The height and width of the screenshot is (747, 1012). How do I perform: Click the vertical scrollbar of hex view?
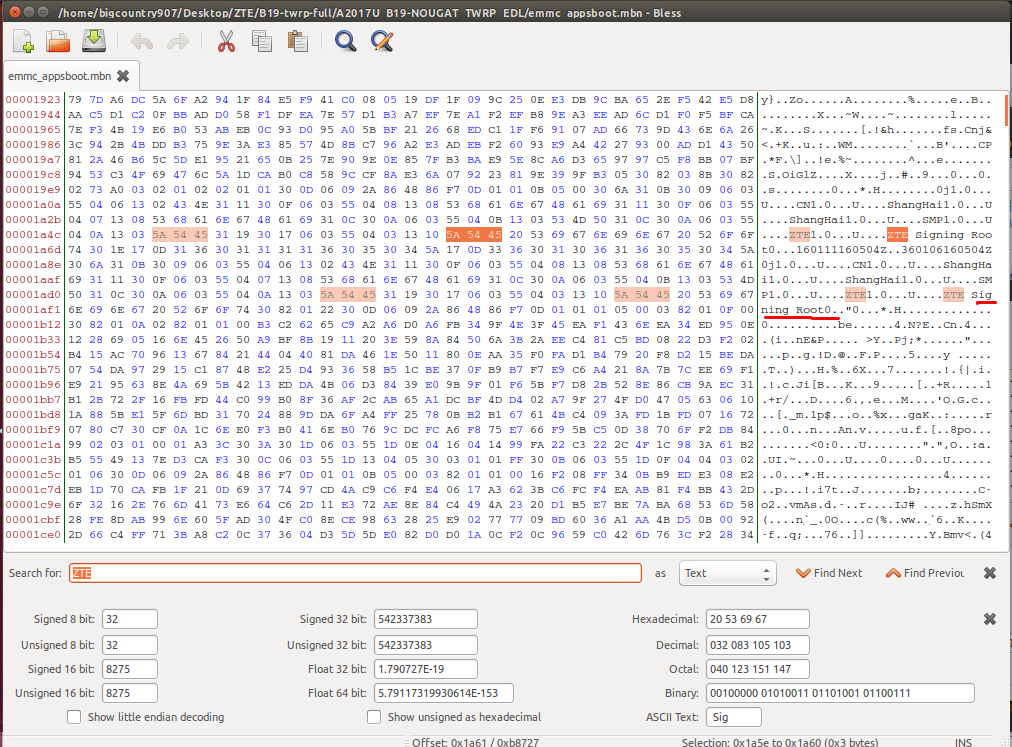[1005, 300]
